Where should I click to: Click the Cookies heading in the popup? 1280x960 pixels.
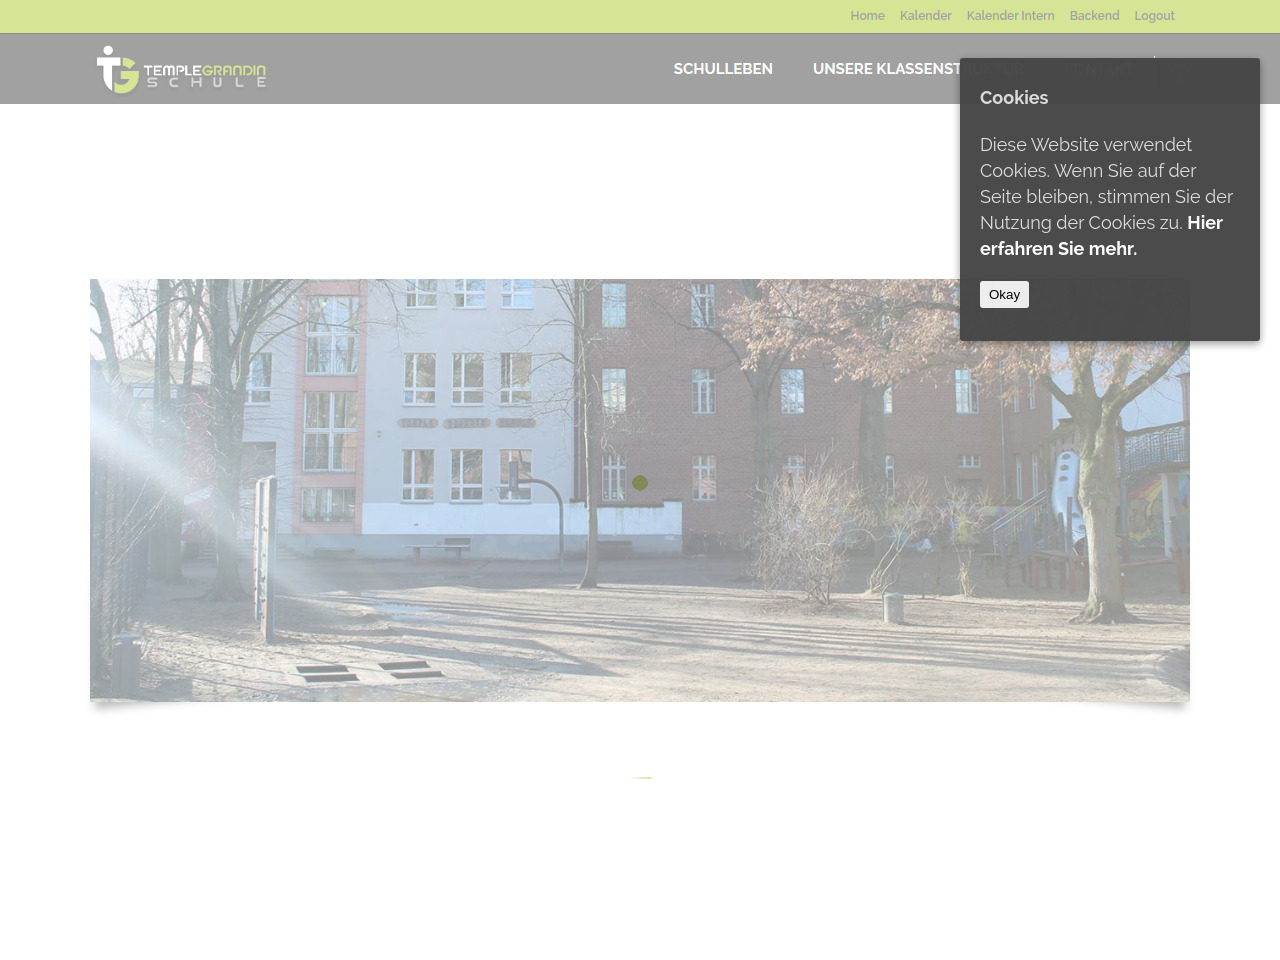coord(1014,98)
